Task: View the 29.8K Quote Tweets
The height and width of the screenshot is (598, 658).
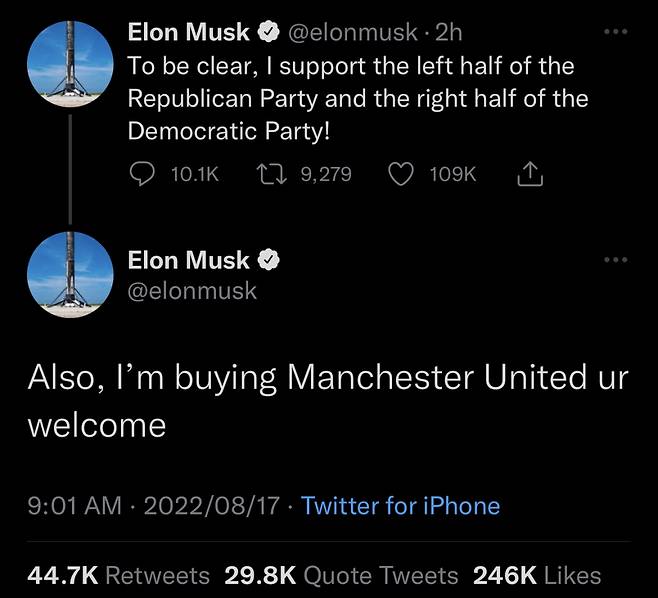Action: tap(341, 575)
